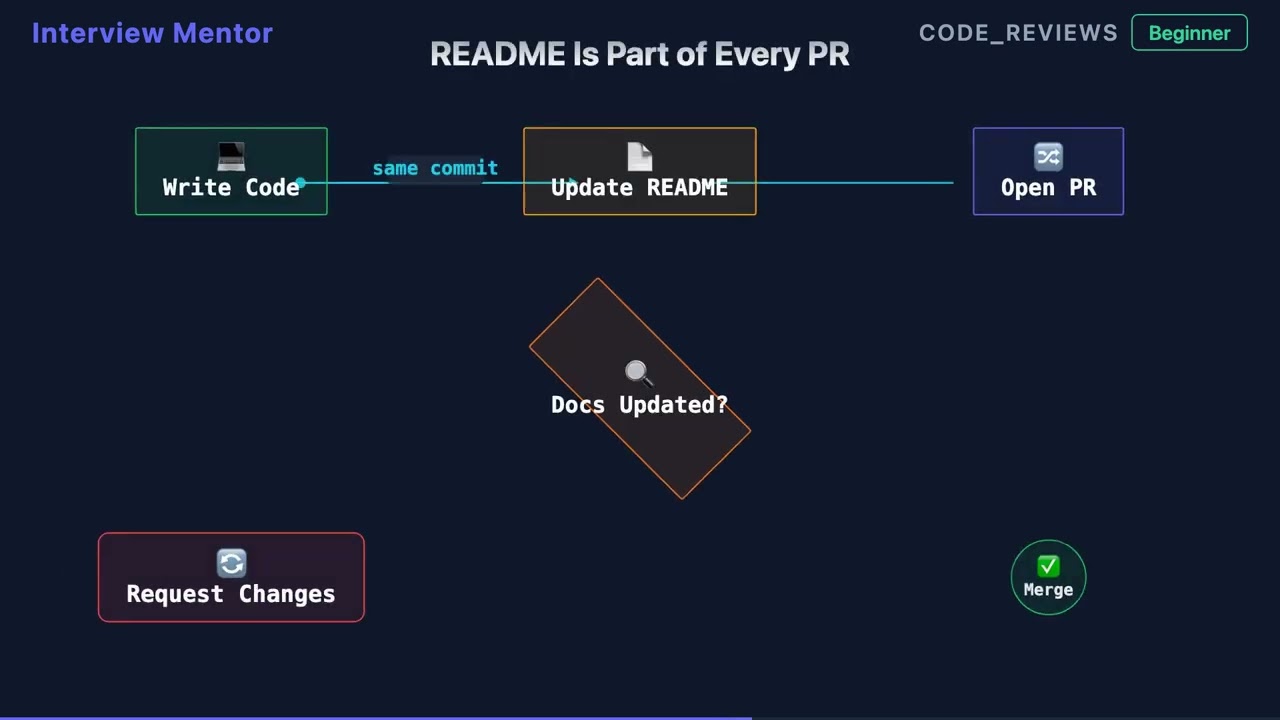Viewport: 1280px width, 720px height.
Task: Click the 'Docs Updated?' decision text
Action: [640, 405]
